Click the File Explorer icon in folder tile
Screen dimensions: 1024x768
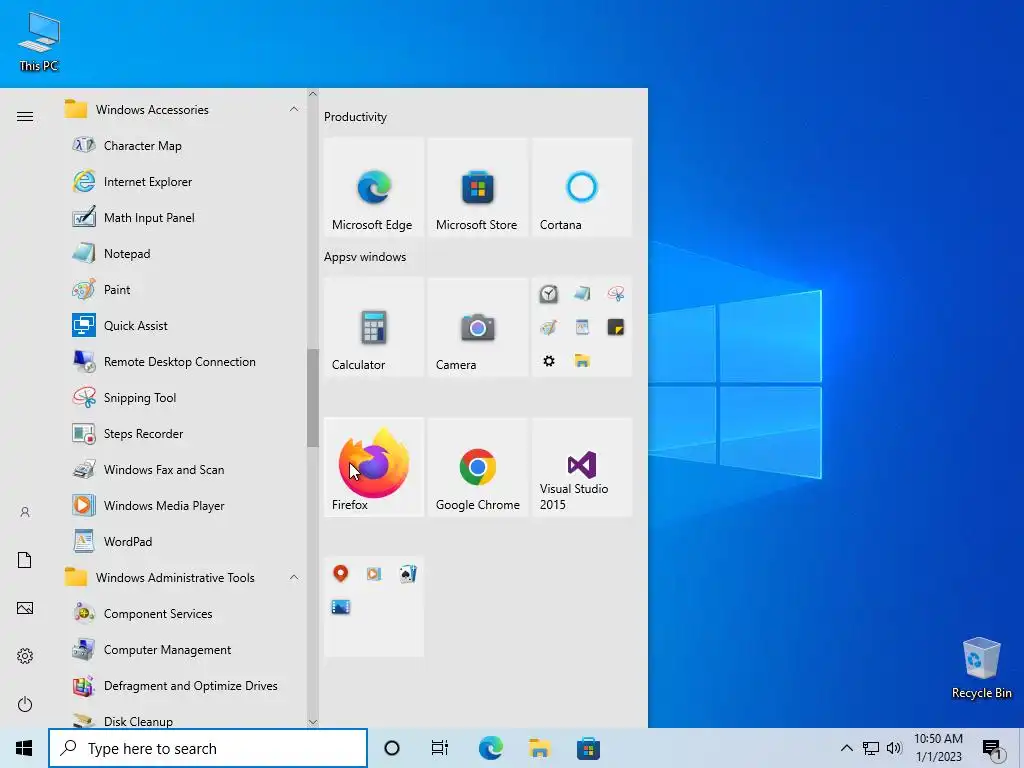(582, 360)
